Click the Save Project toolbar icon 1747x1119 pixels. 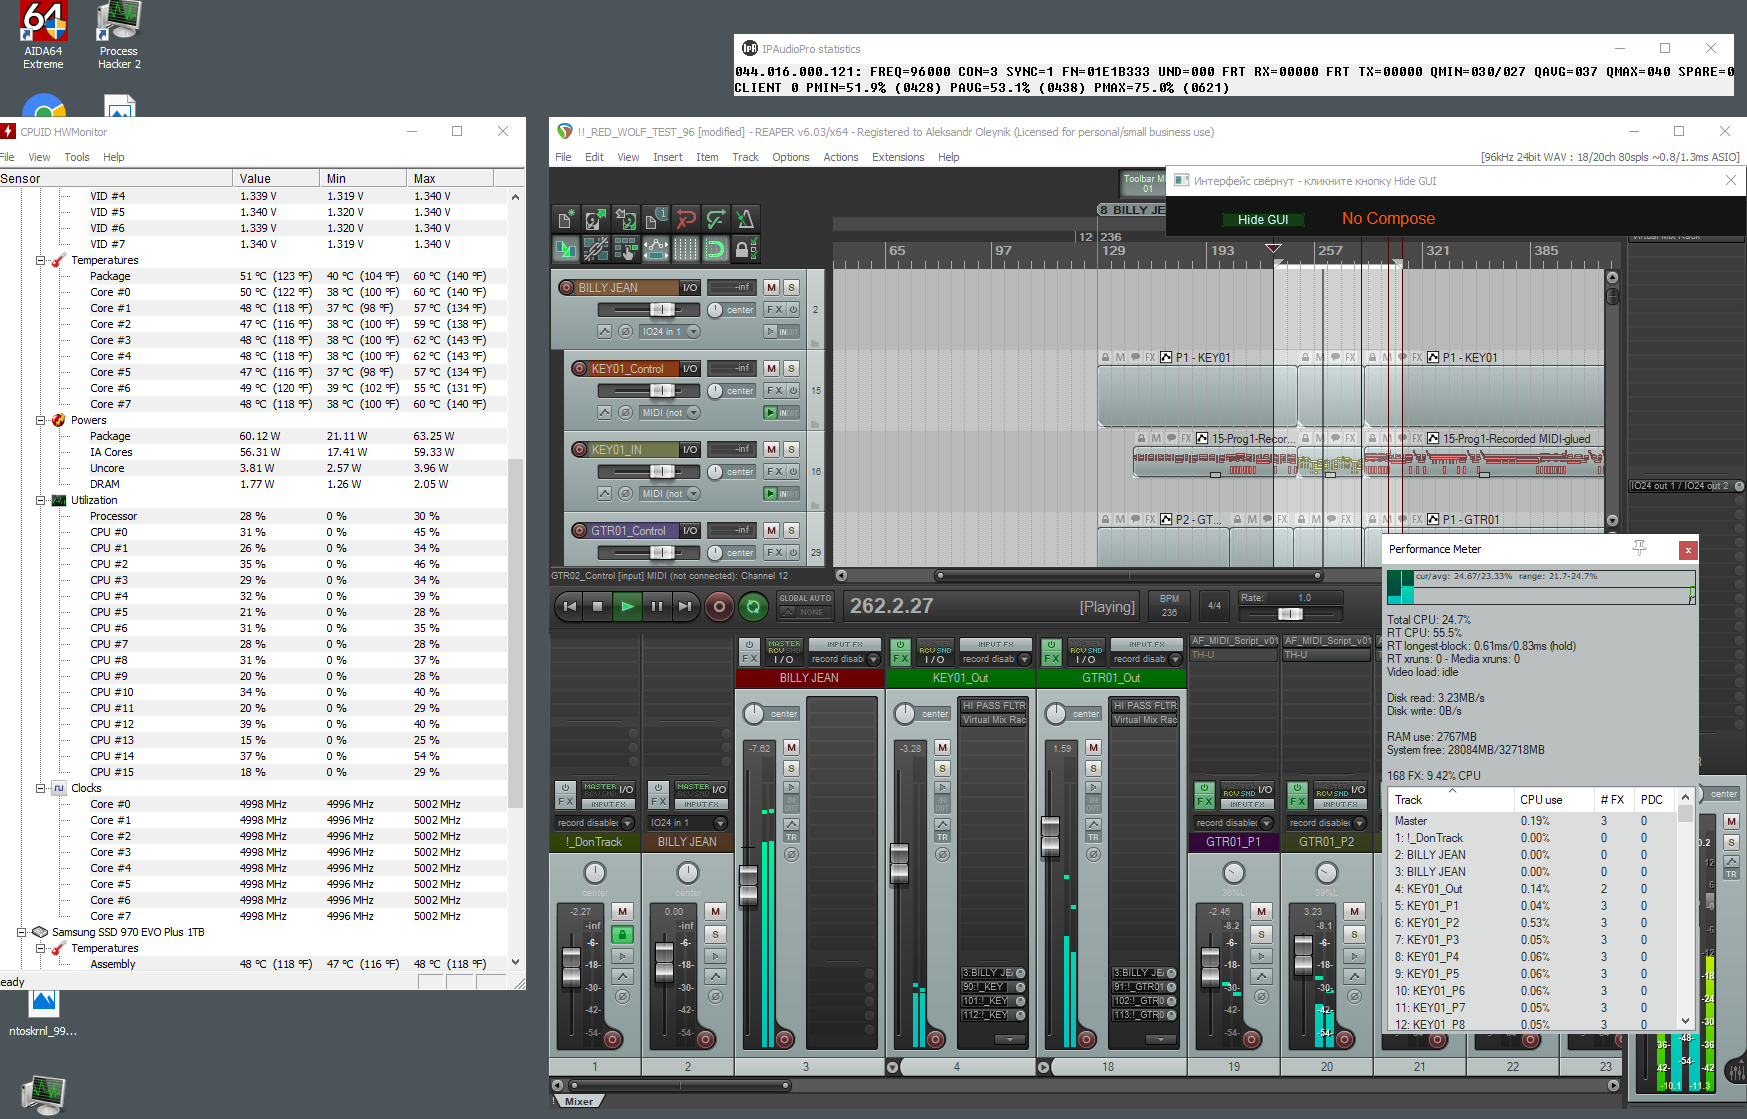[x=626, y=219]
